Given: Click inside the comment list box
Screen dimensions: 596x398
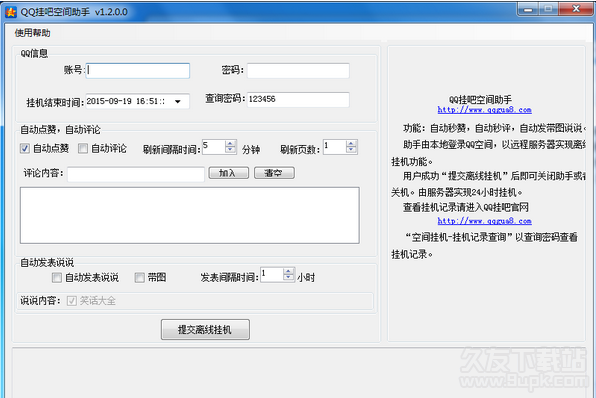Looking at the screenshot, I should point(190,215).
